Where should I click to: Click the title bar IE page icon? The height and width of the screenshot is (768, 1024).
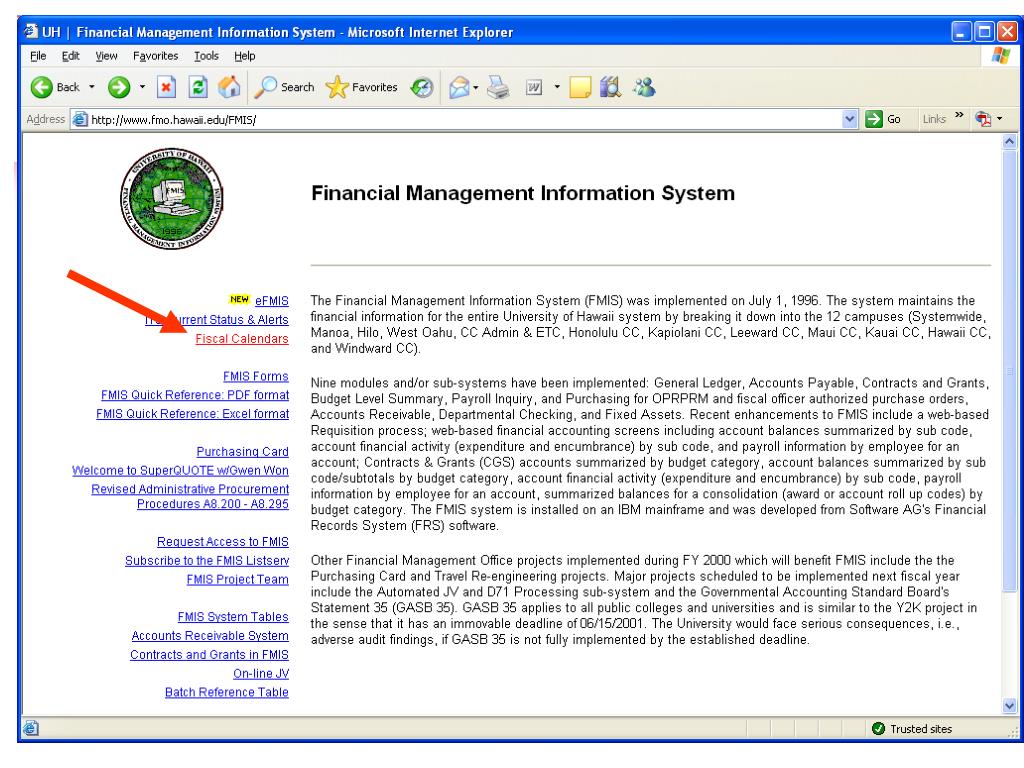(31, 31)
